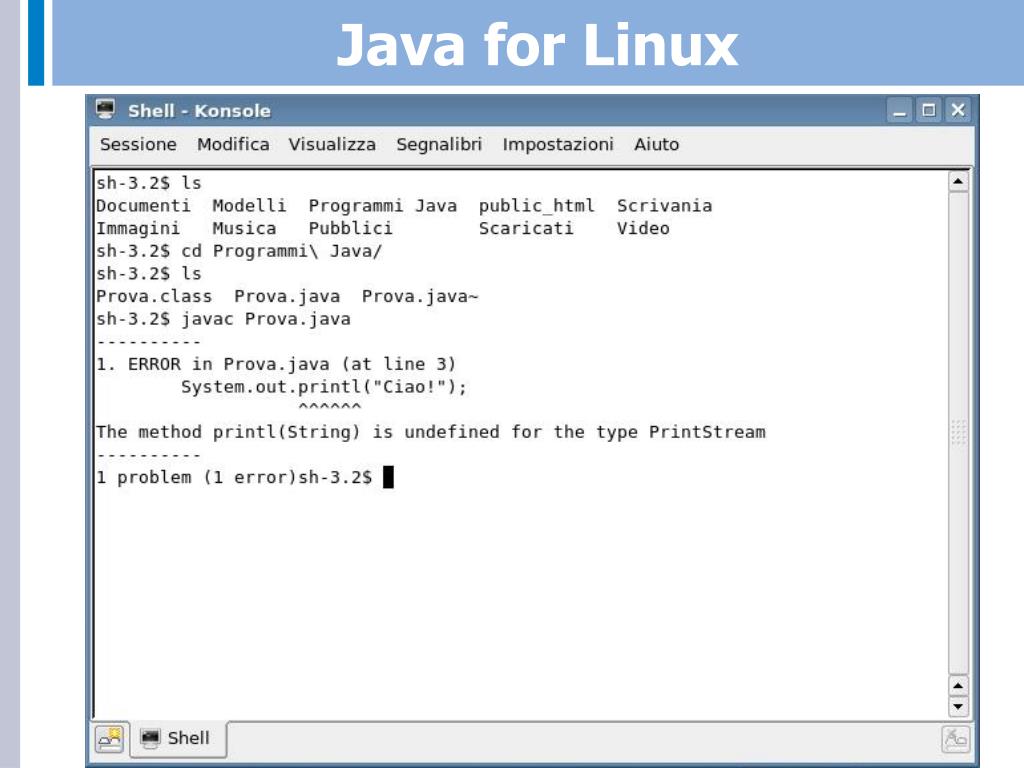This screenshot has width=1024, height=768.
Task: Click the new session icon button
Action: pos(109,739)
